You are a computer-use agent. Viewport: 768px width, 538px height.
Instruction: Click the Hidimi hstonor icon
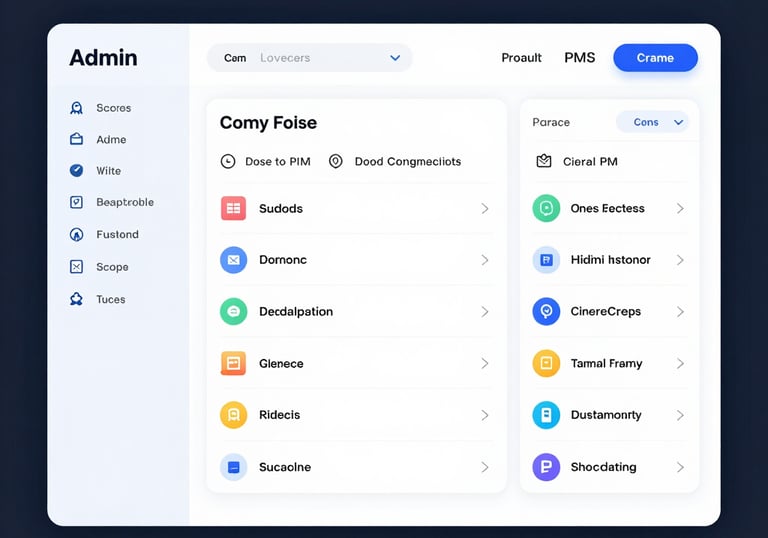click(546, 260)
